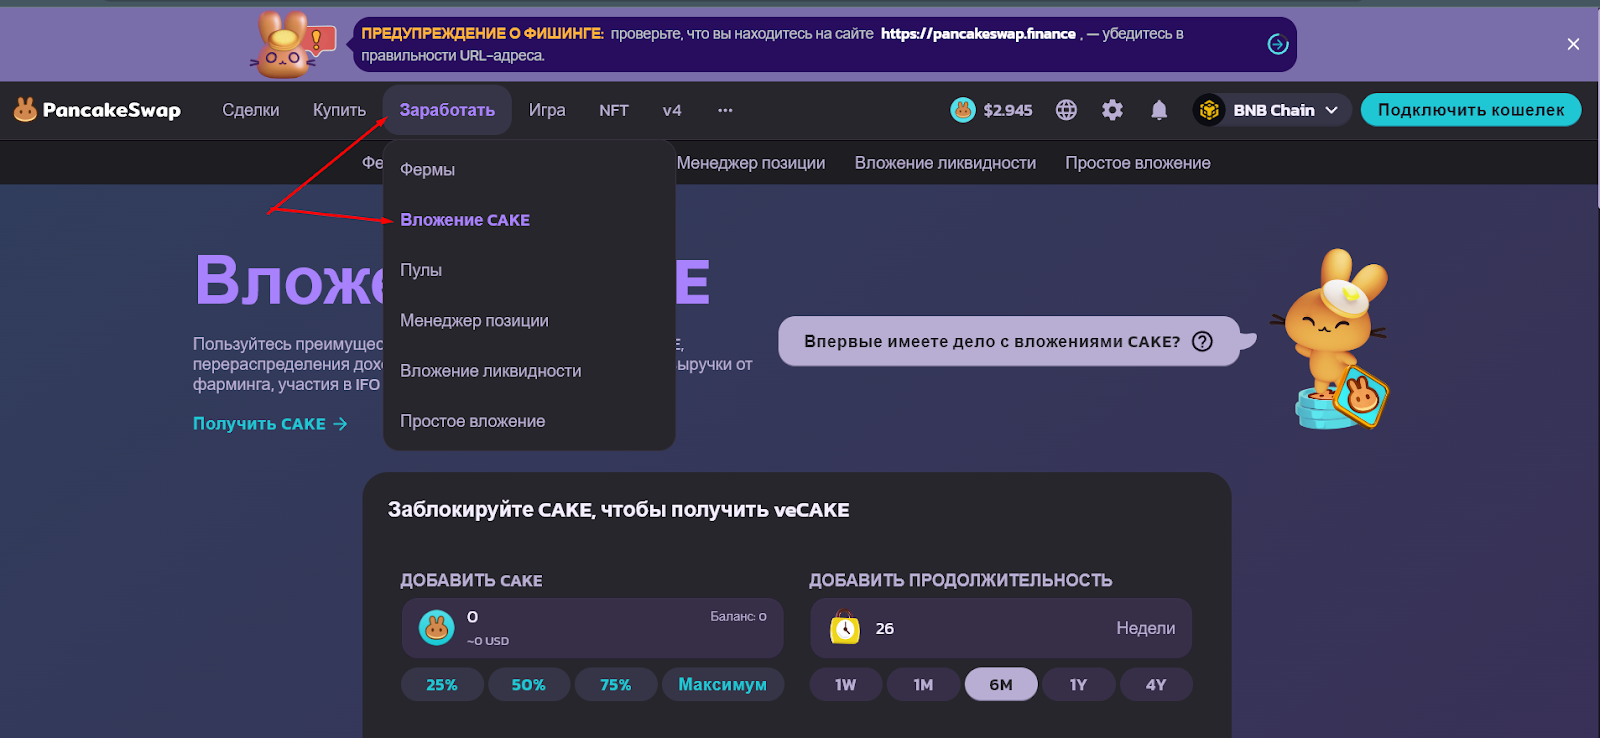Choose 25% amount preset
This screenshot has width=1600, height=738.
[x=442, y=685]
